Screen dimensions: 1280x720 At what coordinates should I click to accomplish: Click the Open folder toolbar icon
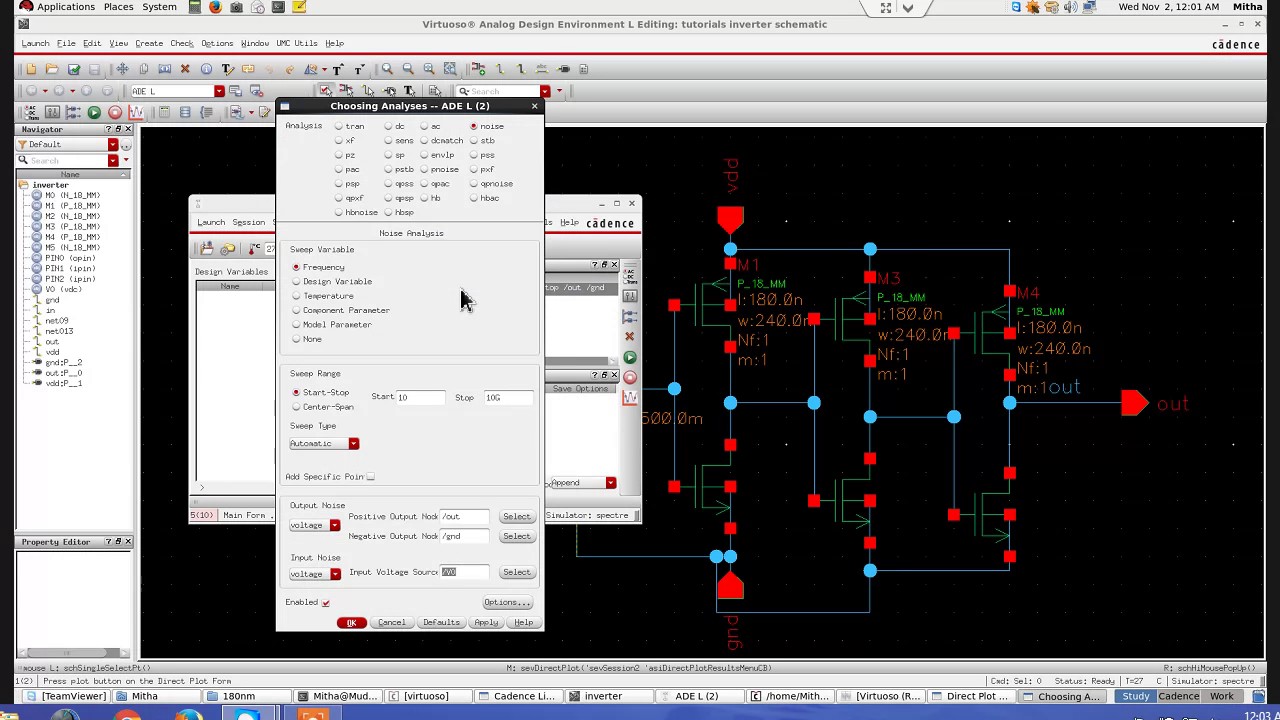pyautogui.click(x=52, y=69)
